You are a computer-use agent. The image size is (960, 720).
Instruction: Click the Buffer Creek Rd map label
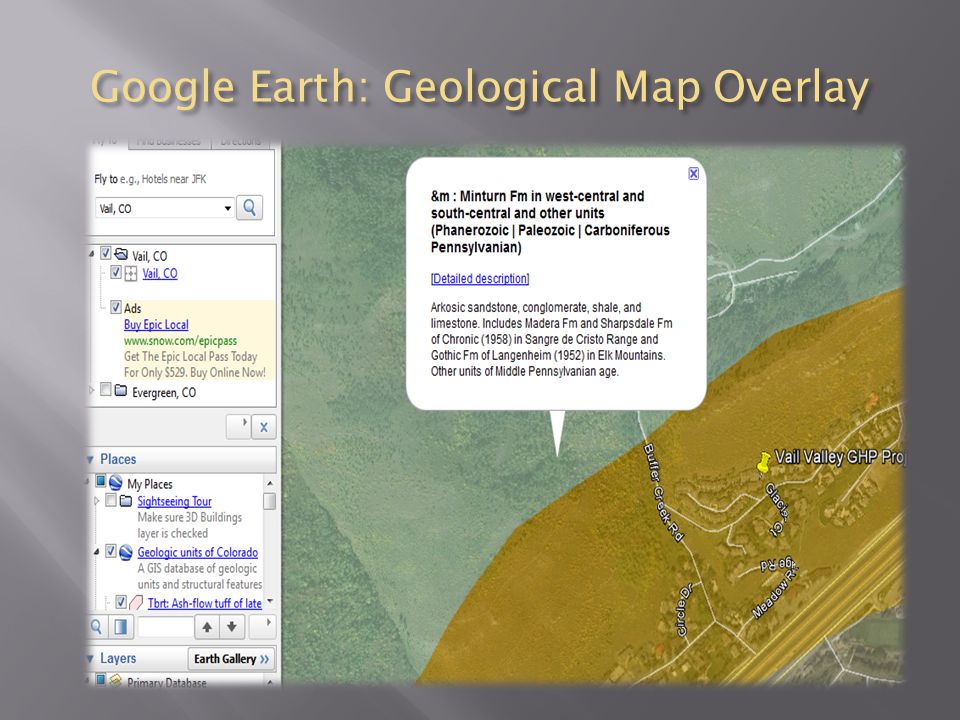pyautogui.click(x=663, y=492)
